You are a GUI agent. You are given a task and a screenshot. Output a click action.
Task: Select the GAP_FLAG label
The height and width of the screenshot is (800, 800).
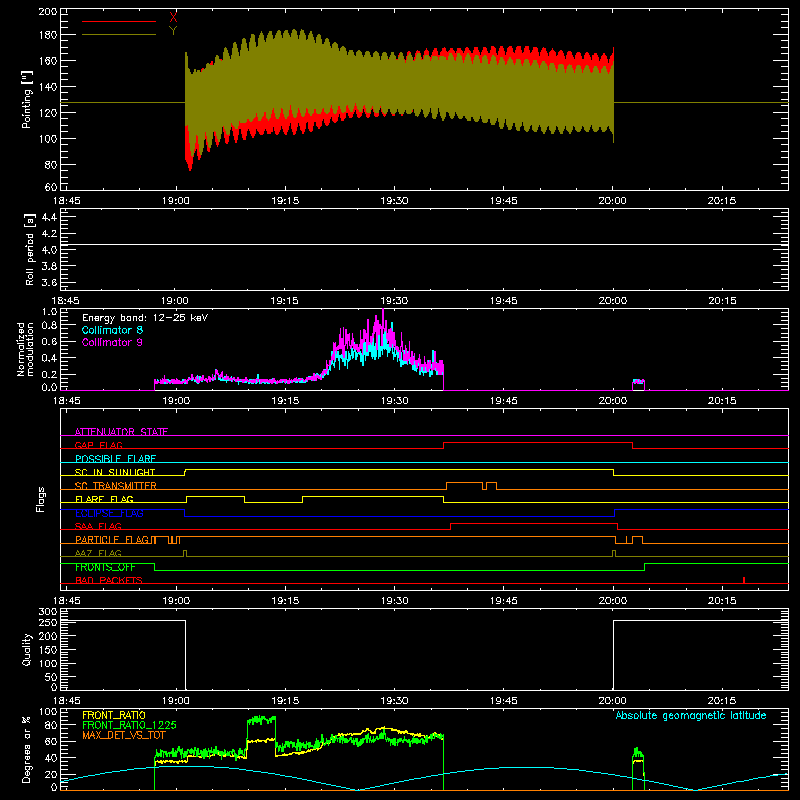click(98, 445)
